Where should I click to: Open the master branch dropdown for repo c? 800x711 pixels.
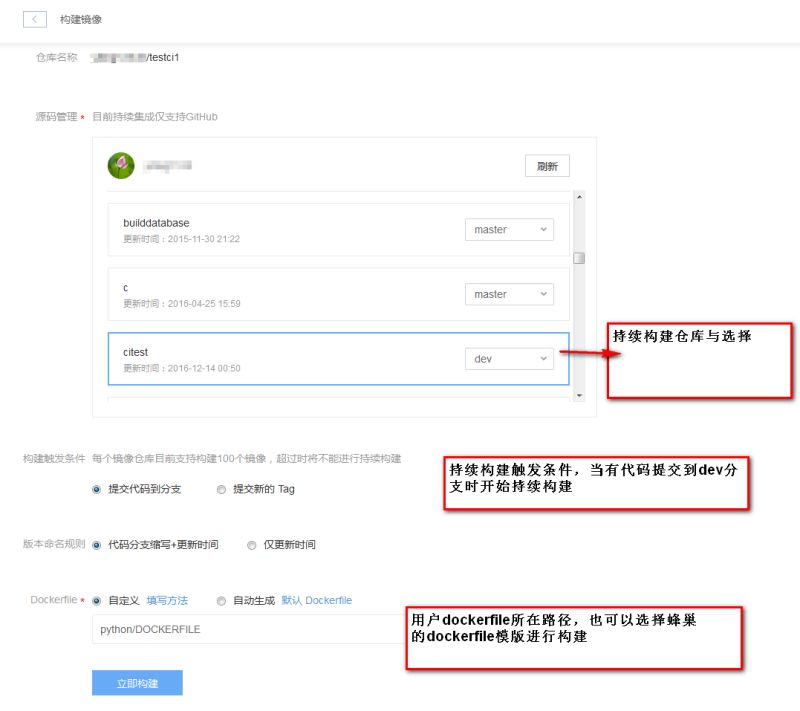(509, 293)
